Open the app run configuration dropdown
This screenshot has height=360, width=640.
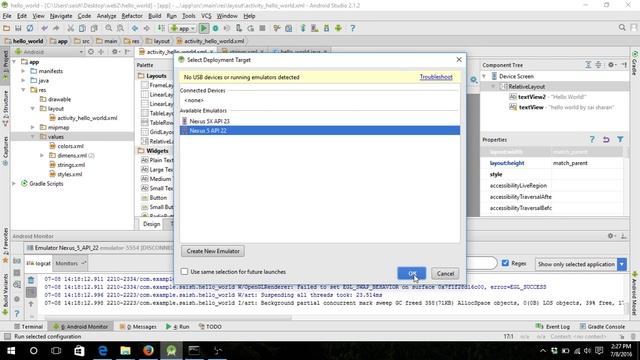click(x=183, y=28)
